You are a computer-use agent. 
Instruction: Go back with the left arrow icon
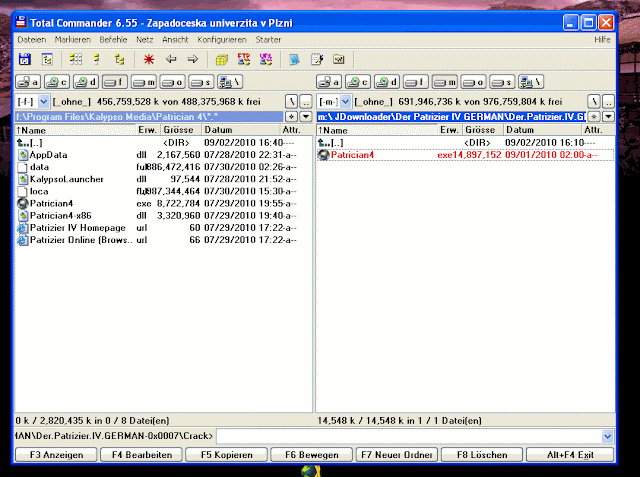pos(171,60)
